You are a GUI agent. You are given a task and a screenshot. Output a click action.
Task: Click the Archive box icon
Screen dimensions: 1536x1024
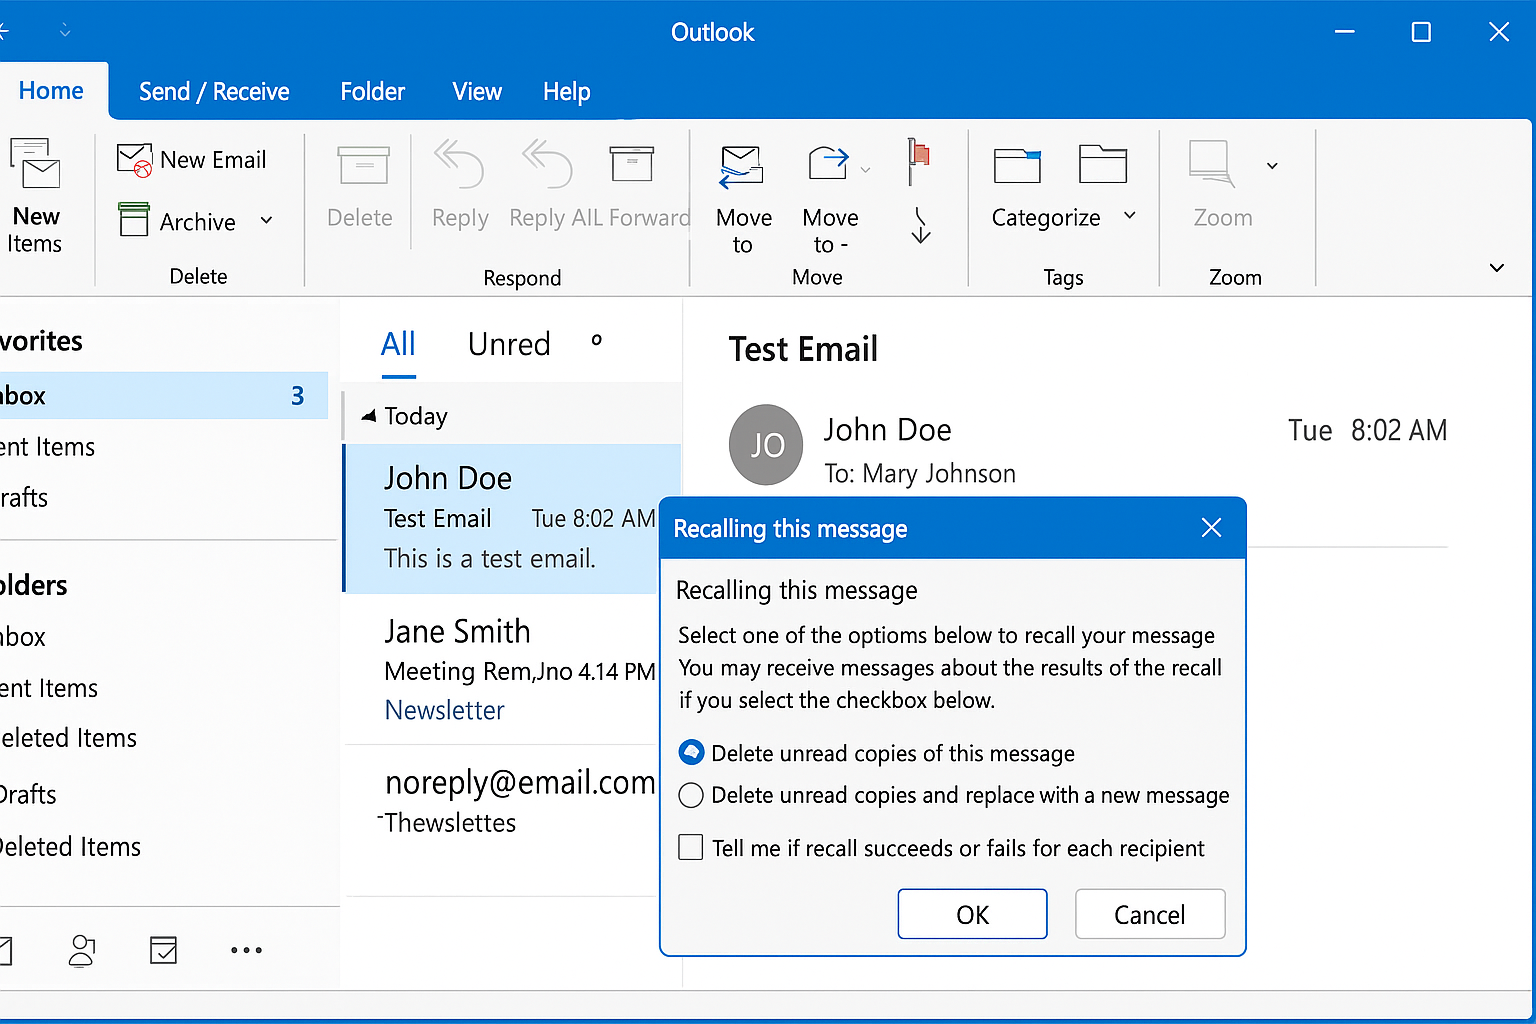click(x=134, y=220)
